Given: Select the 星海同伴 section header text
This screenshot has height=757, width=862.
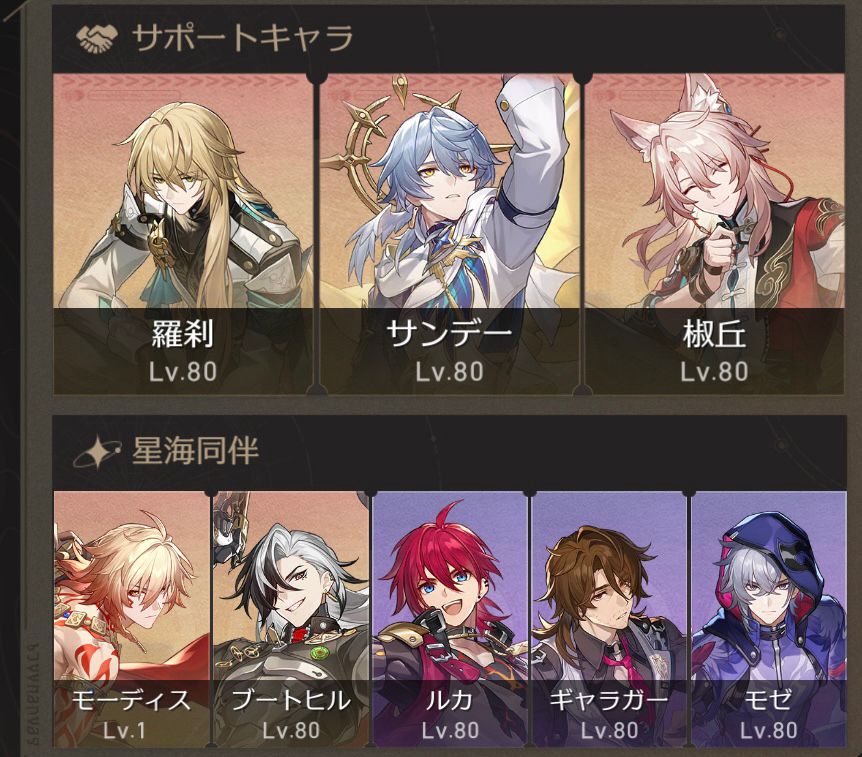Looking at the screenshot, I should tap(195, 450).
